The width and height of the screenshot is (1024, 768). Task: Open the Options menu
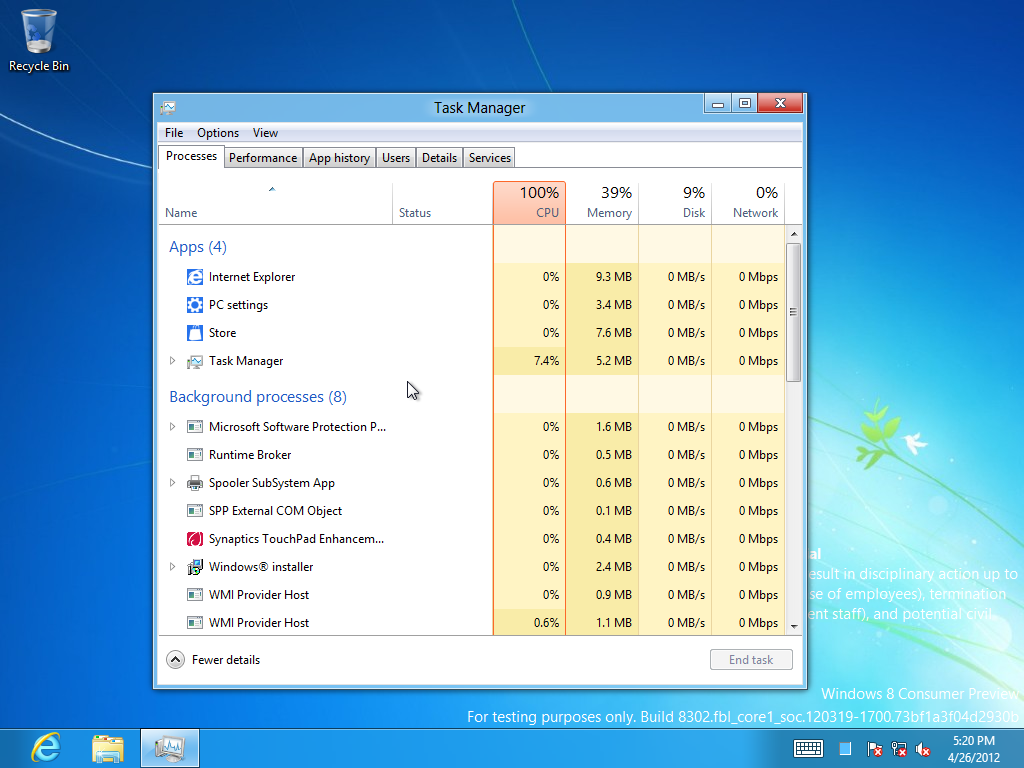coord(218,133)
